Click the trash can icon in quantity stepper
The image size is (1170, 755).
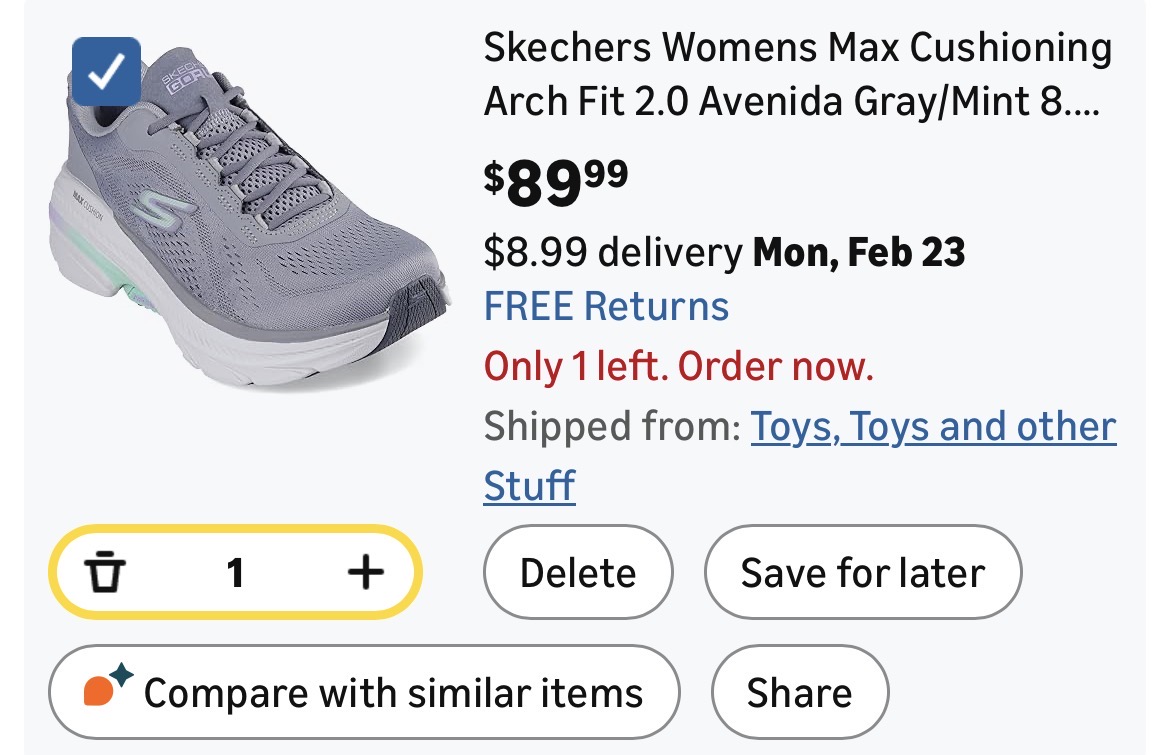(x=104, y=573)
